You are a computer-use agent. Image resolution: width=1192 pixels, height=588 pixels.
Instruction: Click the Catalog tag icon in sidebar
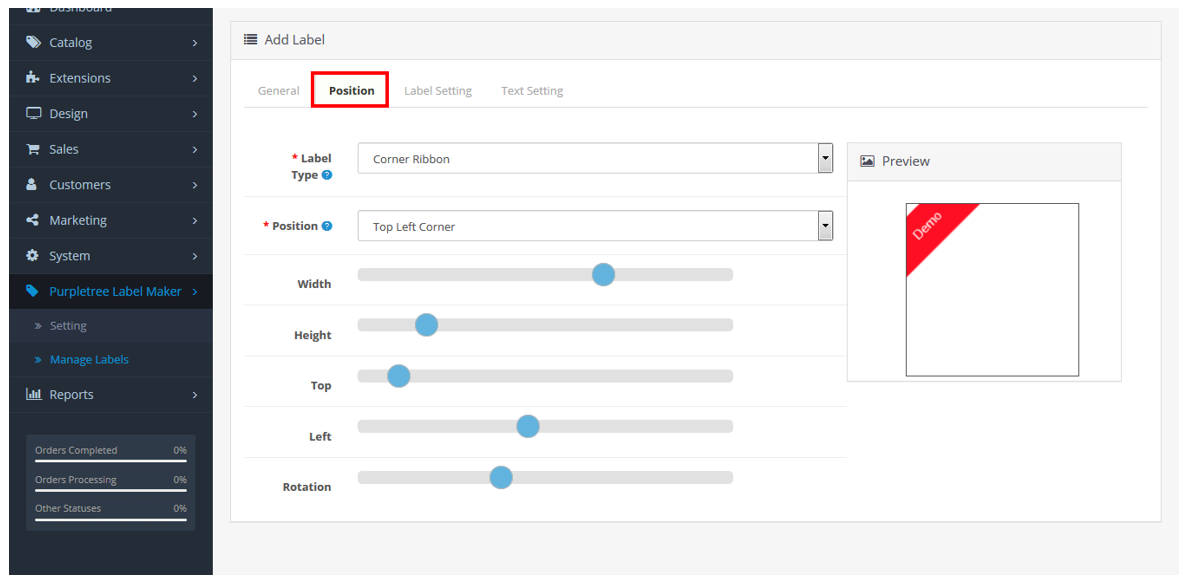[33, 43]
